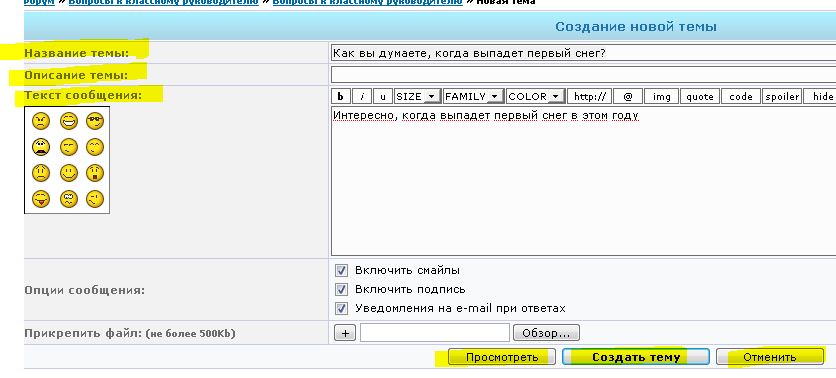Click the Описание темы label
836x378 pixels.
point(76,75)
